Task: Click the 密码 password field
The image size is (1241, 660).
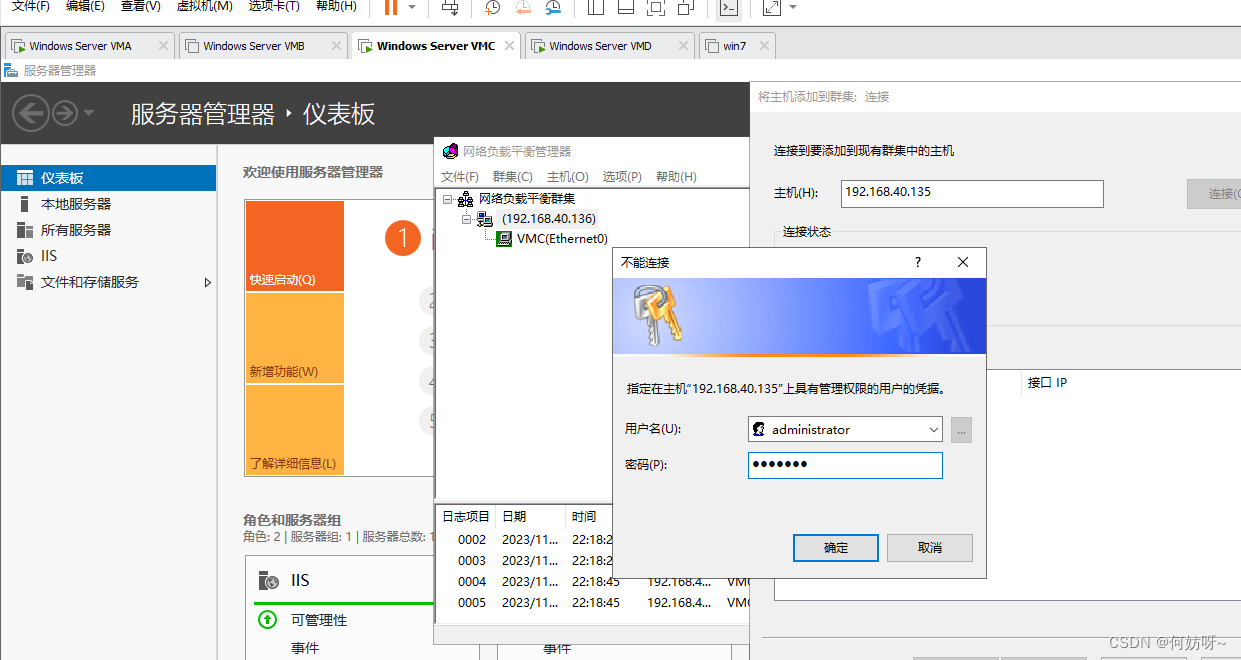Action: click(x=844, y=465)
